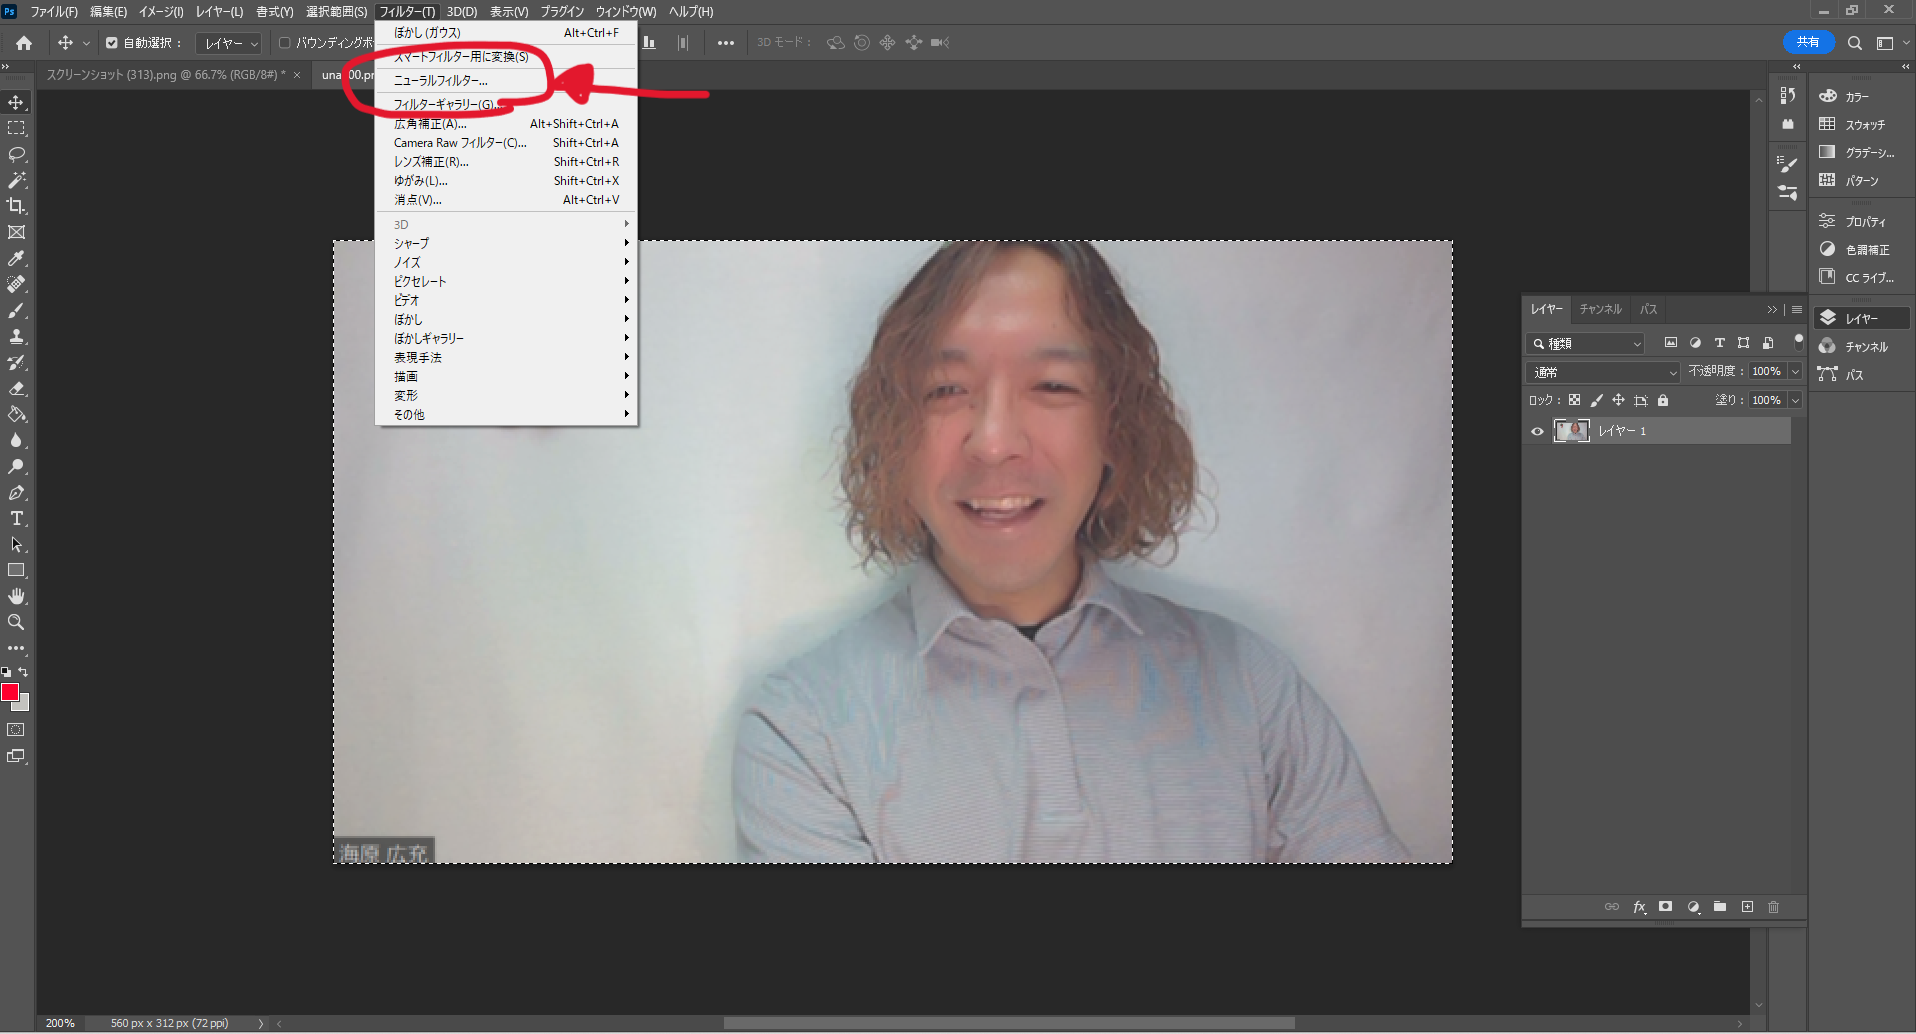1916x1034 pixels.
Task: Toggle the バウンディングボックス checkbox
Action: coord(284,43)
